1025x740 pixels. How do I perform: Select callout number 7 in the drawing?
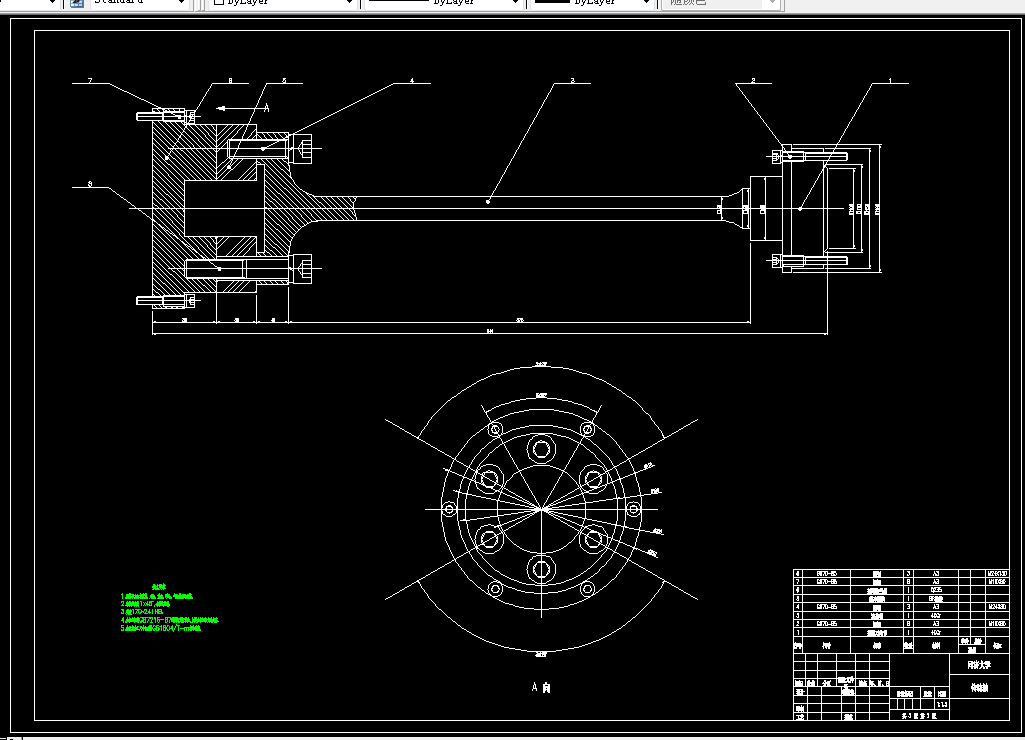tap(90, 80)
